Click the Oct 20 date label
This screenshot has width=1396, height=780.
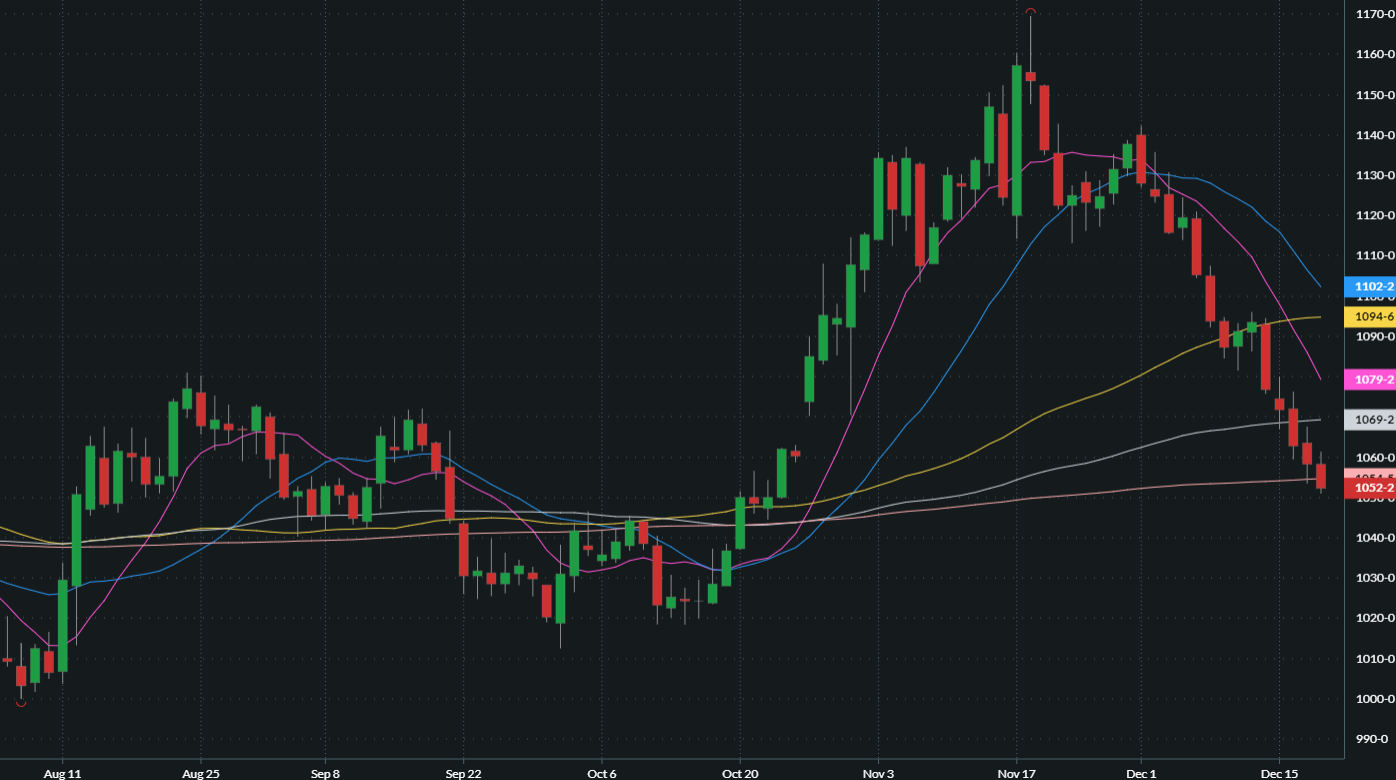(739, 774)
